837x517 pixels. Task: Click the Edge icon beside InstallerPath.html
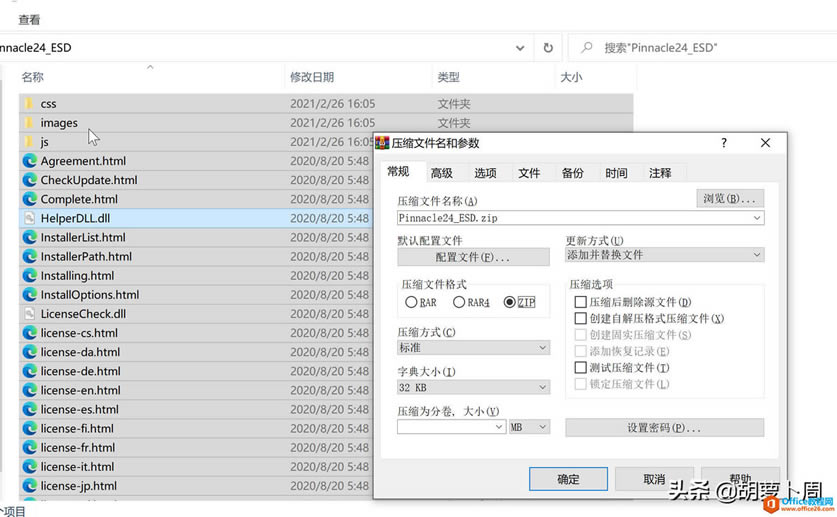coord(29,257)
